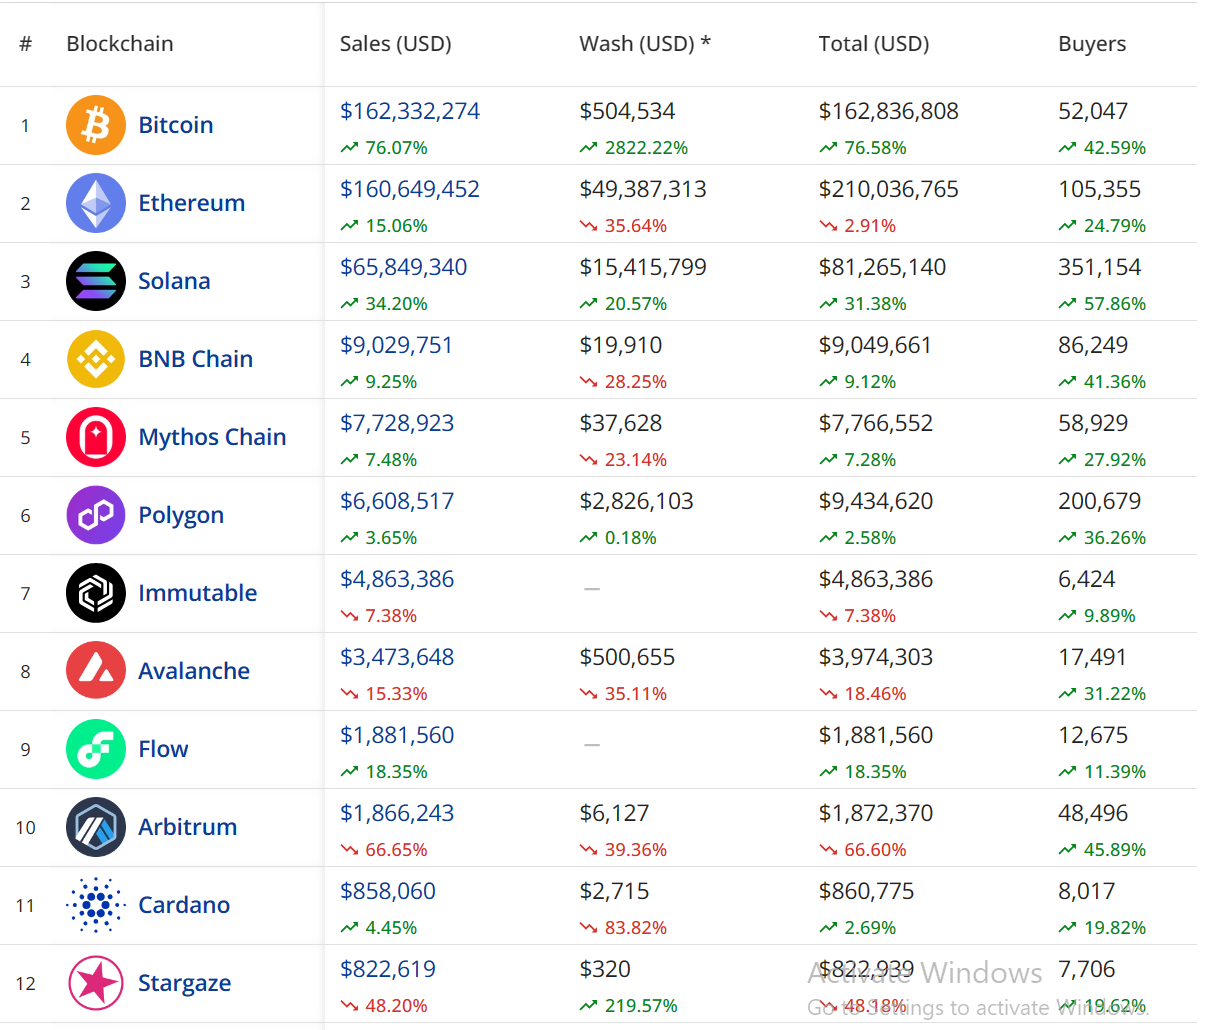Image resolution: width=1206 pixels, height=1030 pixels.
Task: Open the Polygon blockchain link
Action: click(x=181, y=515)
